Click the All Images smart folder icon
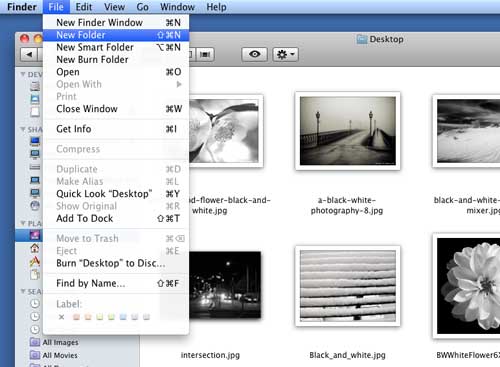The width and height of the screenshot is (500, 367). coord(35,342)
